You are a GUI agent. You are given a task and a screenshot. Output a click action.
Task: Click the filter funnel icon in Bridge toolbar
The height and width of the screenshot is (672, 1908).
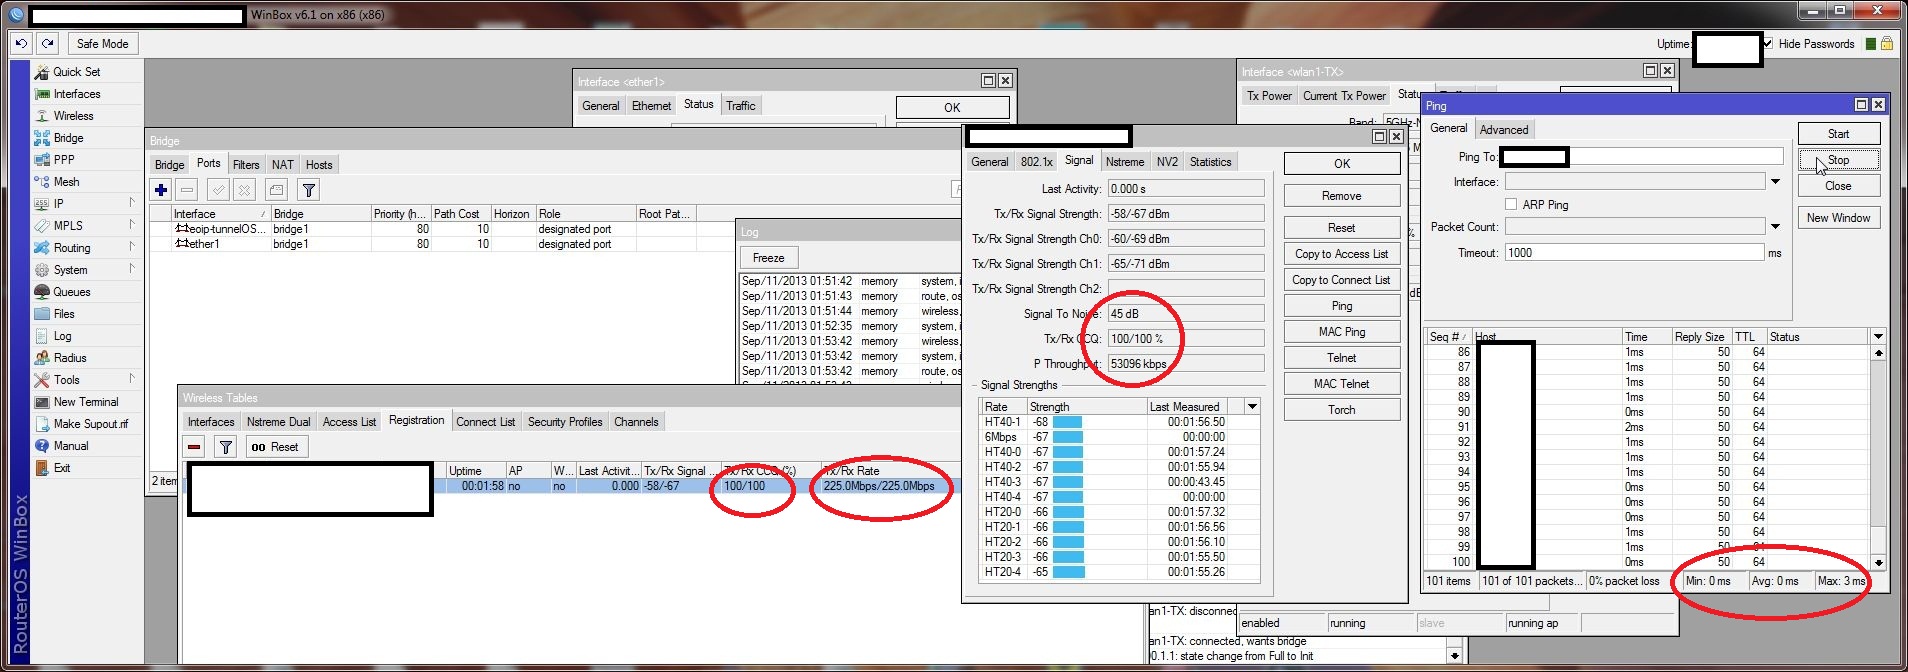309,190
